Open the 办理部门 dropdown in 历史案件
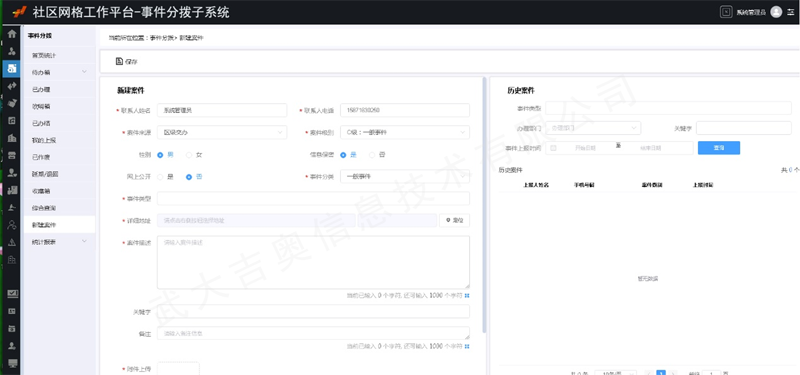 click(x=593, y=128)
